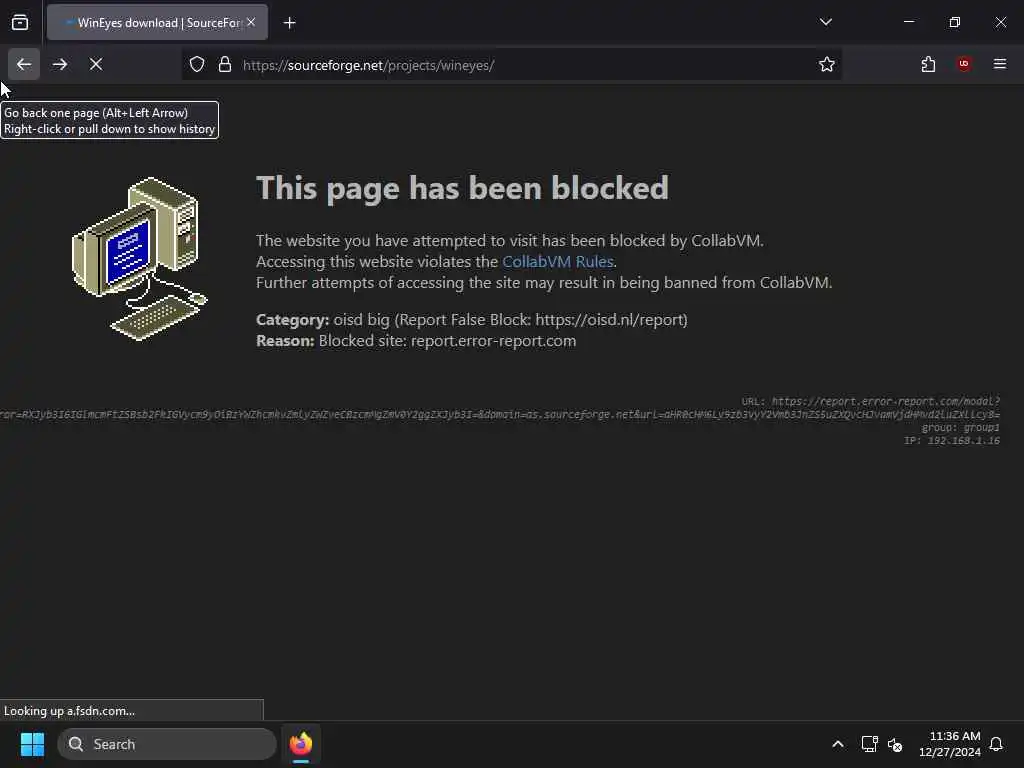Viewport: 1024px width, 768px height.
Task: Open the Firefox View button
Action: [x=20, y=23]
